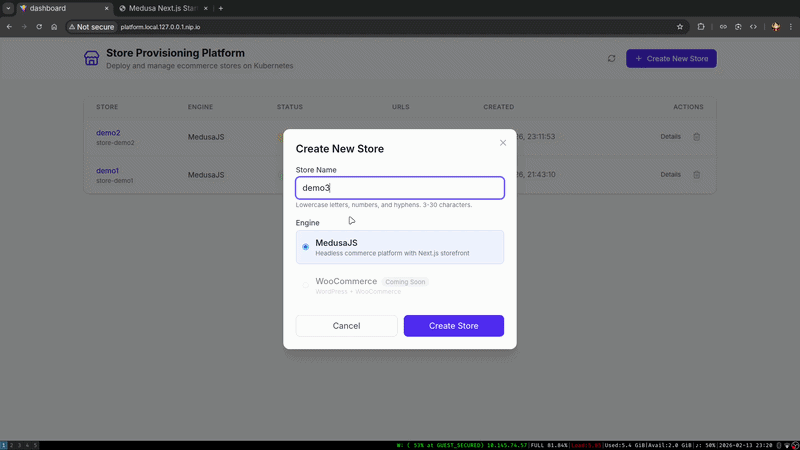Click the link extension icon
Viewport: 800px width, 450px height.
[723, 27]
